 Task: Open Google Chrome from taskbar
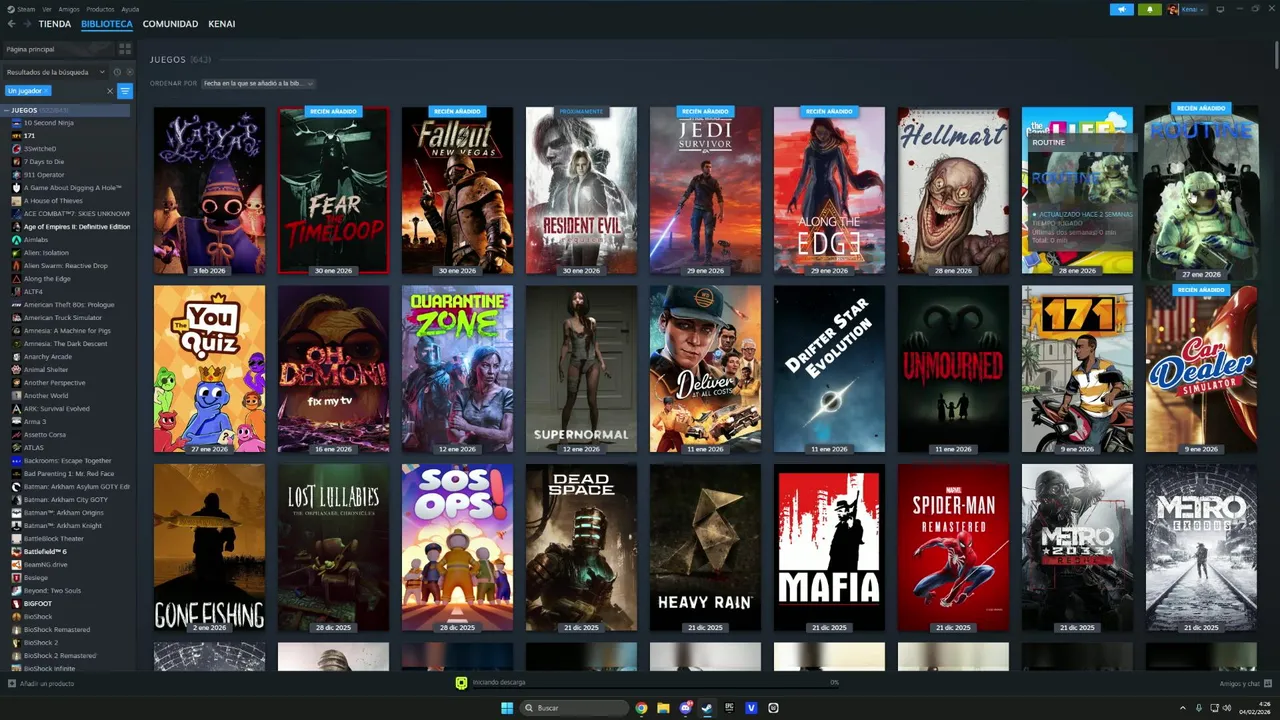click(x=641, y=708)
